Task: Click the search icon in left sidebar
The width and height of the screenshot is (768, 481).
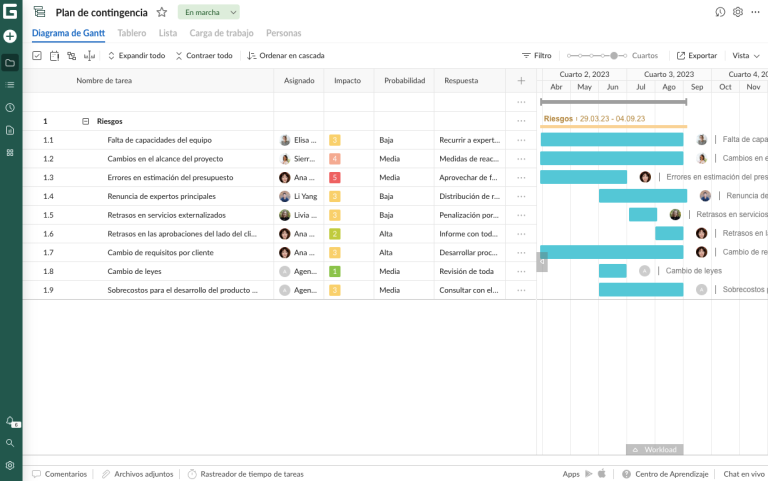Action: pos(10,442)
